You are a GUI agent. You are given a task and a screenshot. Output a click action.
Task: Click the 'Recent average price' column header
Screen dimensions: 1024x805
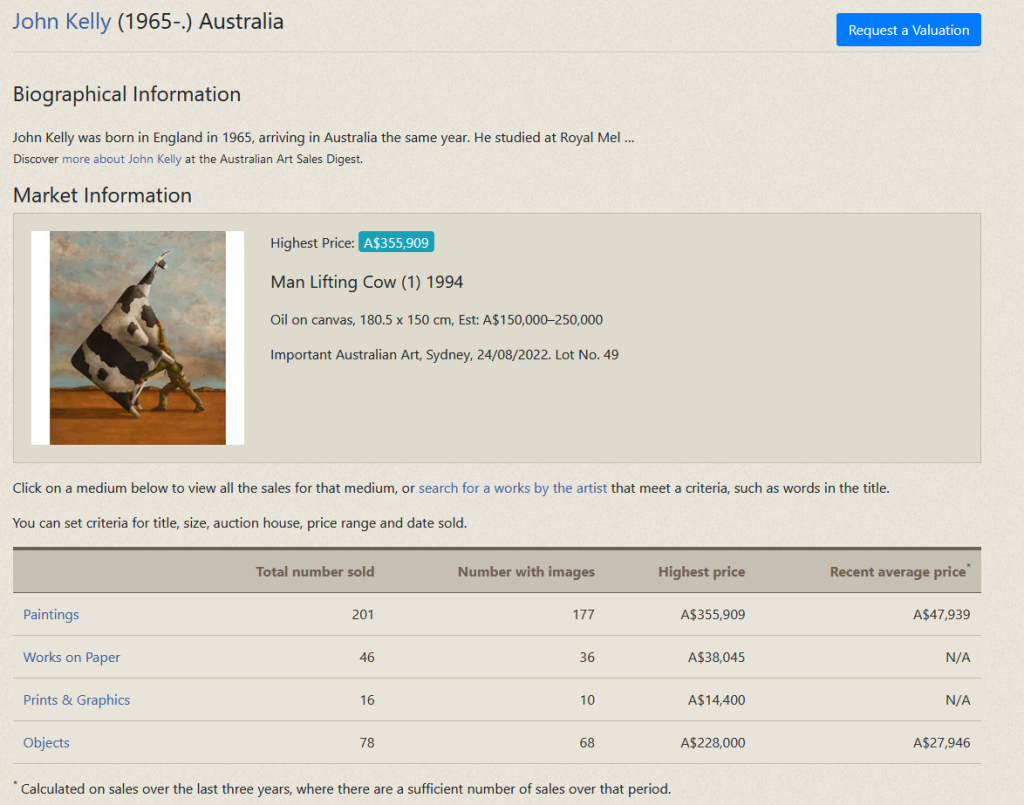pos(897,572)
